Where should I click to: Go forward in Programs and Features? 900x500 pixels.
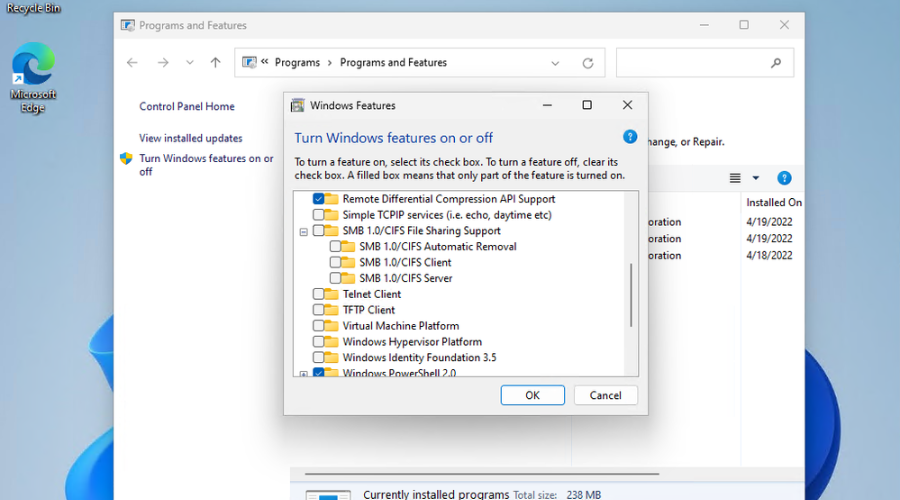[163, 63]
